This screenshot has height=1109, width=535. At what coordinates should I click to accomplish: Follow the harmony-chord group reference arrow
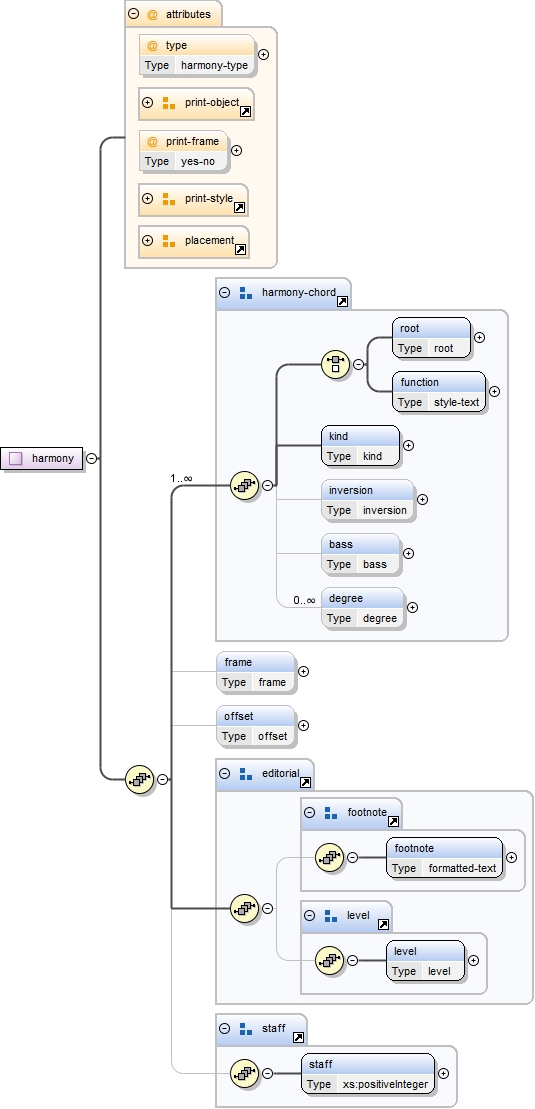click(x=342, y=301)
